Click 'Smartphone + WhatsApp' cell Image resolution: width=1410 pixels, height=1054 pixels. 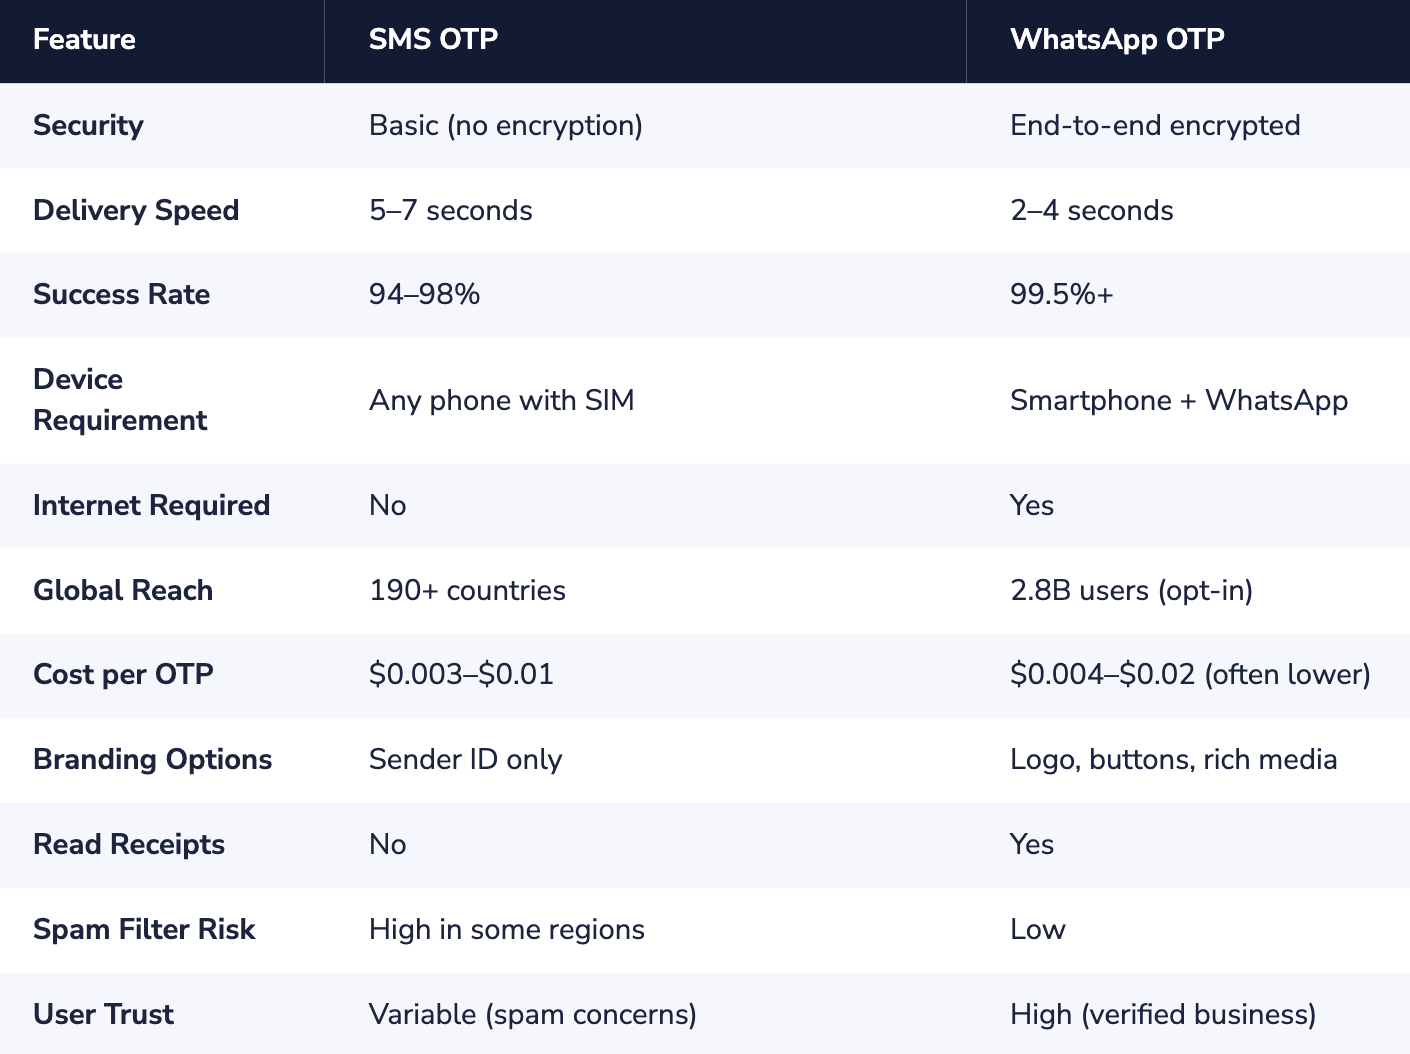pos(1179,401)
